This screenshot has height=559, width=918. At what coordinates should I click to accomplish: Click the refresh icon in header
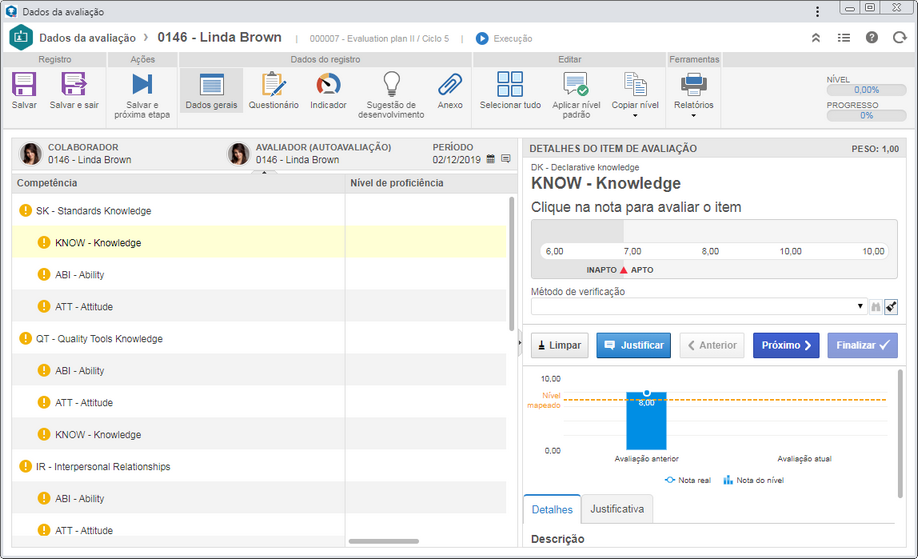coord(899,37)
